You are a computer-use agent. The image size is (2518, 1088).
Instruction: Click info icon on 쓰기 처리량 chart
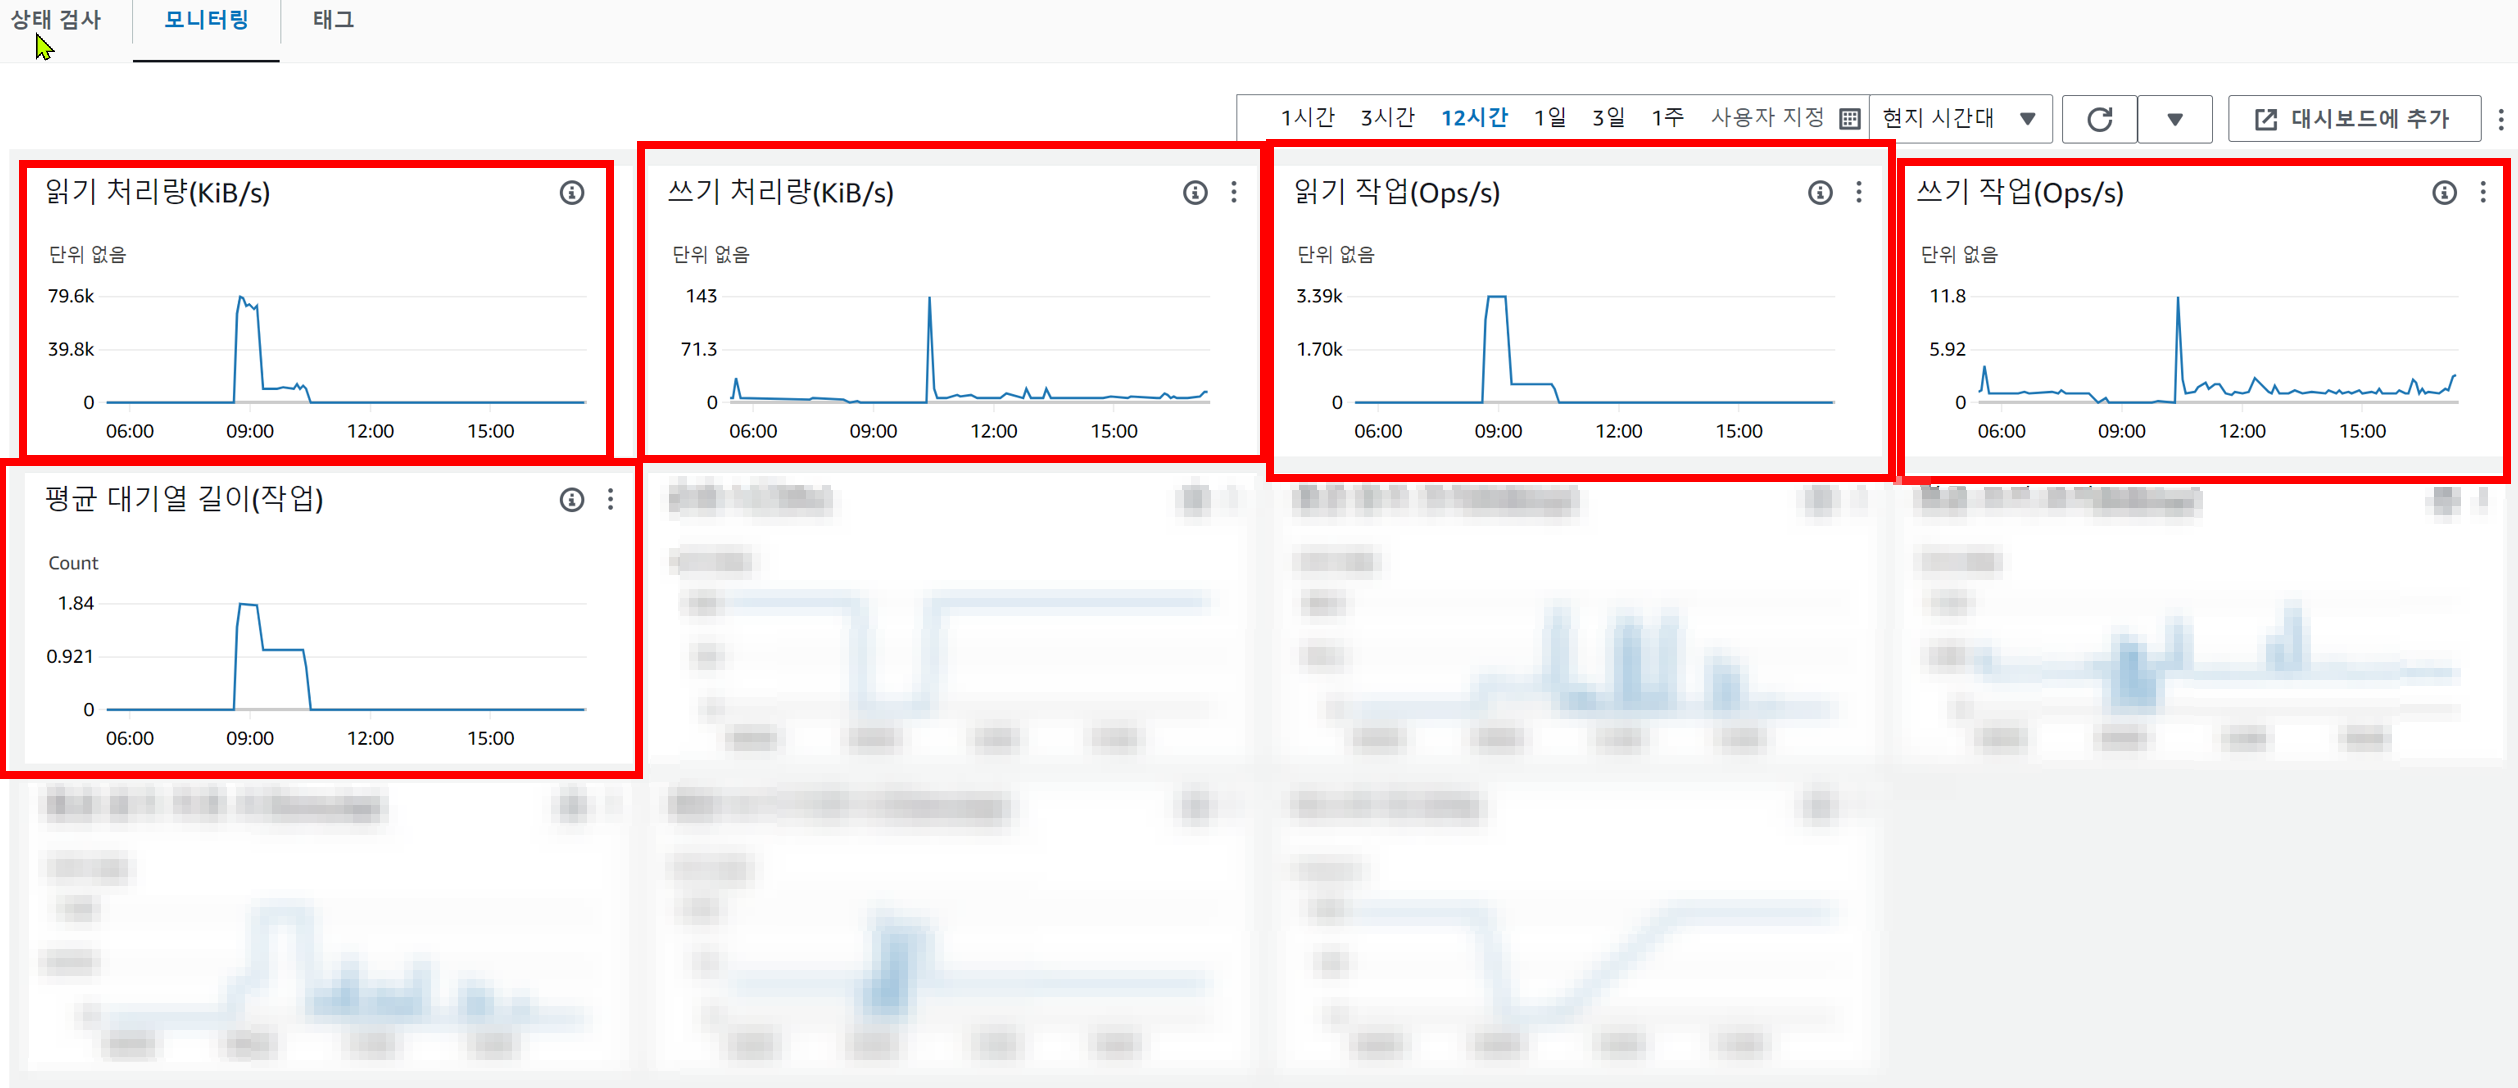(1195, 193)
